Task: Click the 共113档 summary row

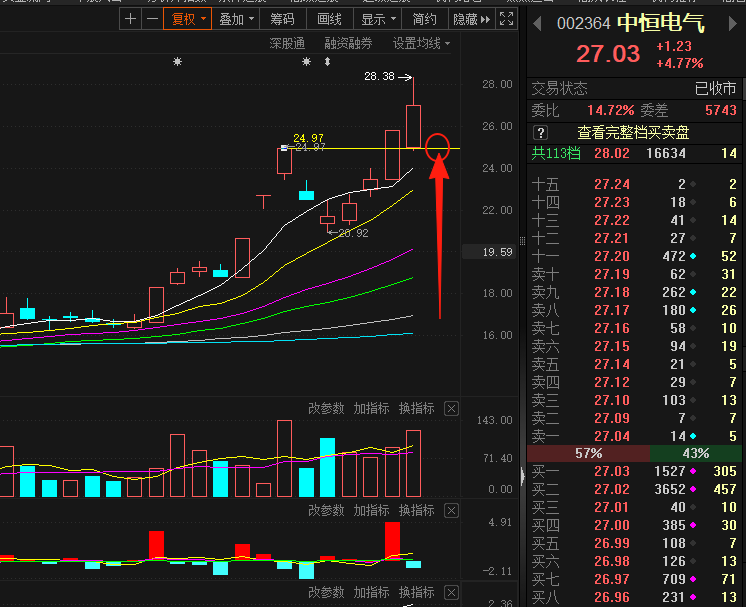Action: click(x=634, y=154)
